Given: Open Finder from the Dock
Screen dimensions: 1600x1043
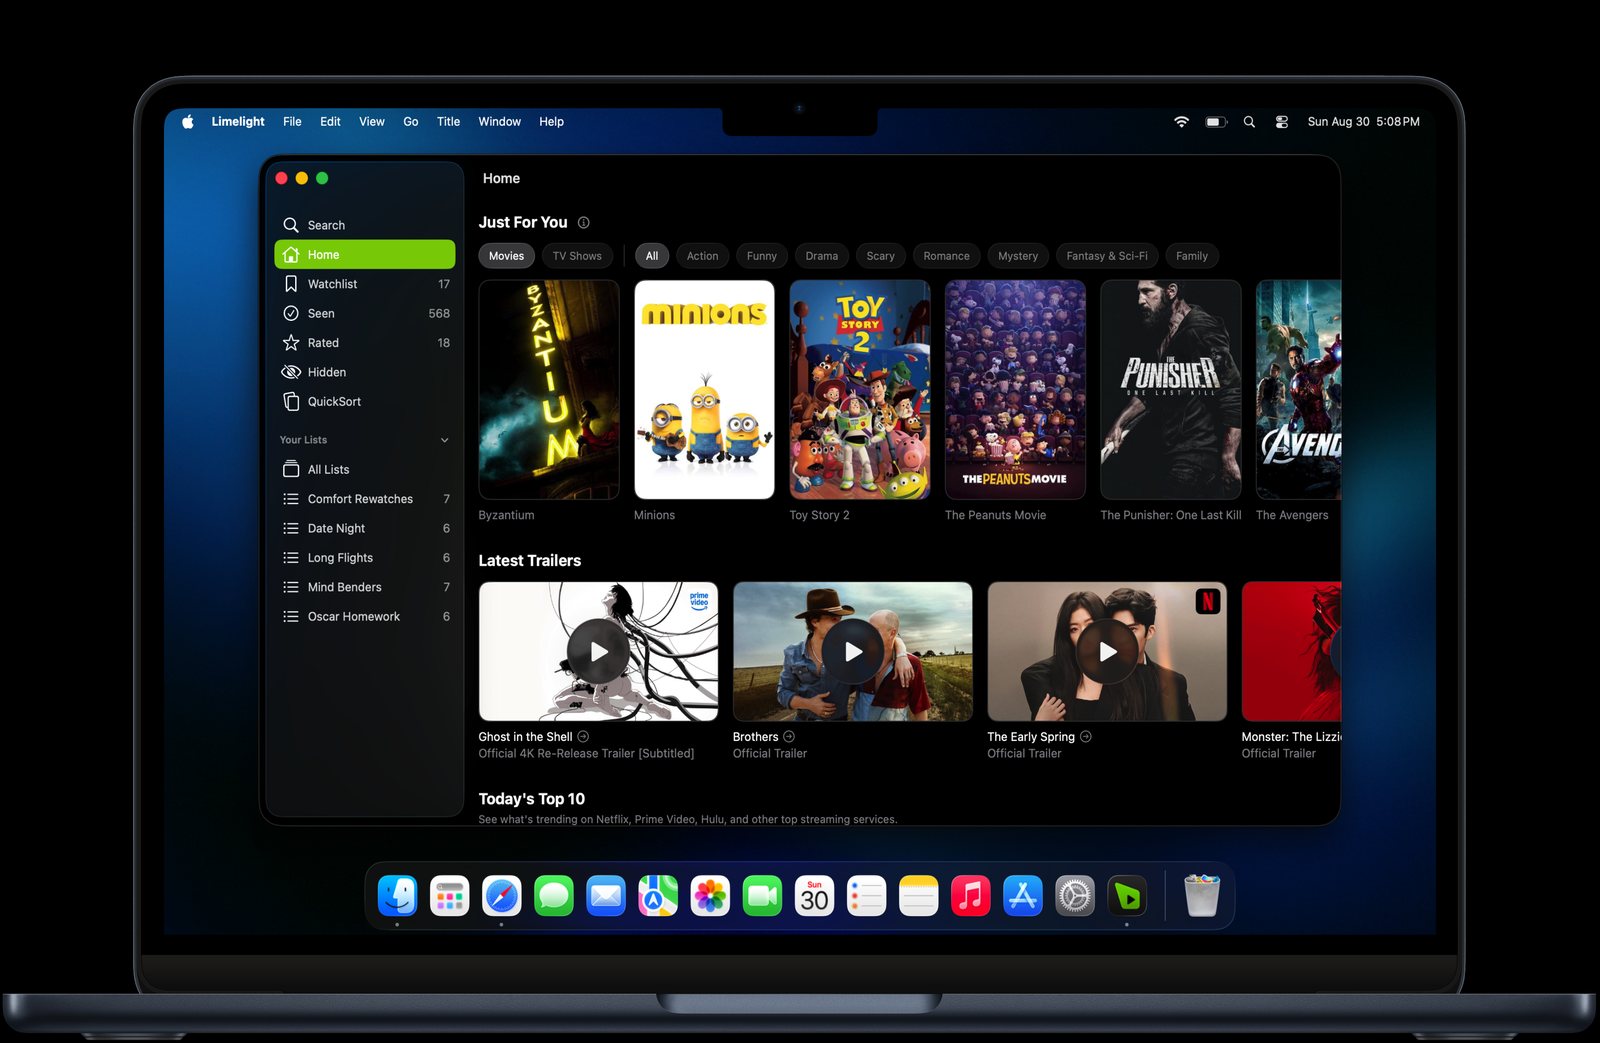Looking at the screenshot, I should [x=397, y=896].
